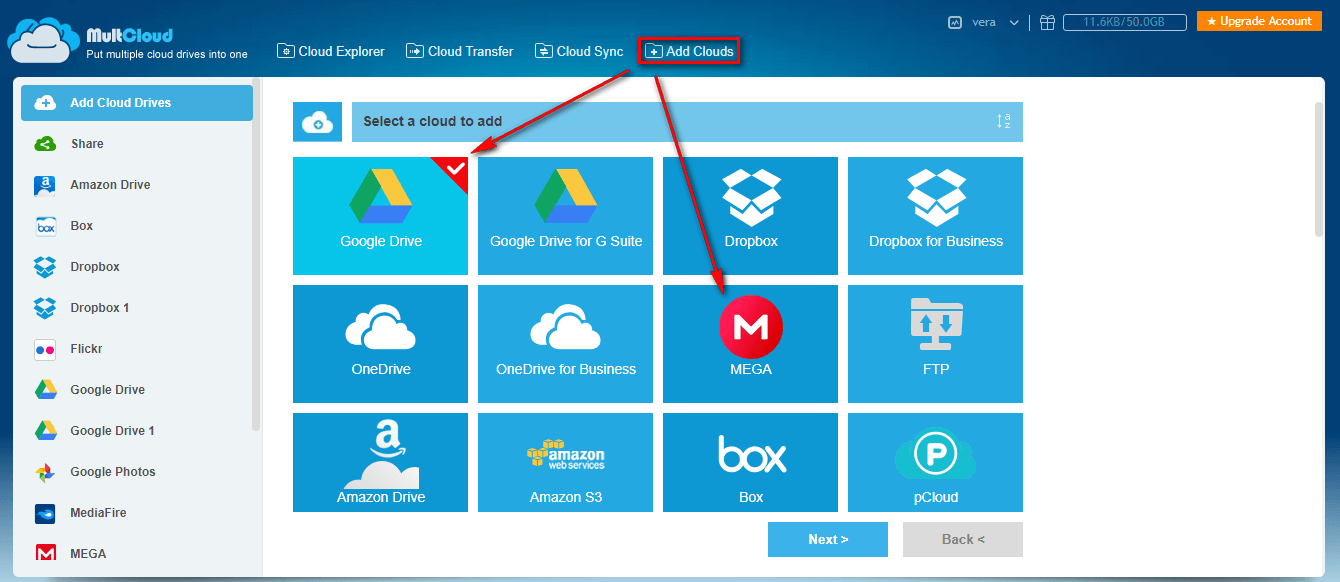Open the vera account dropdown
This screenshot has width=1340, height=582.
pos(995,22)
